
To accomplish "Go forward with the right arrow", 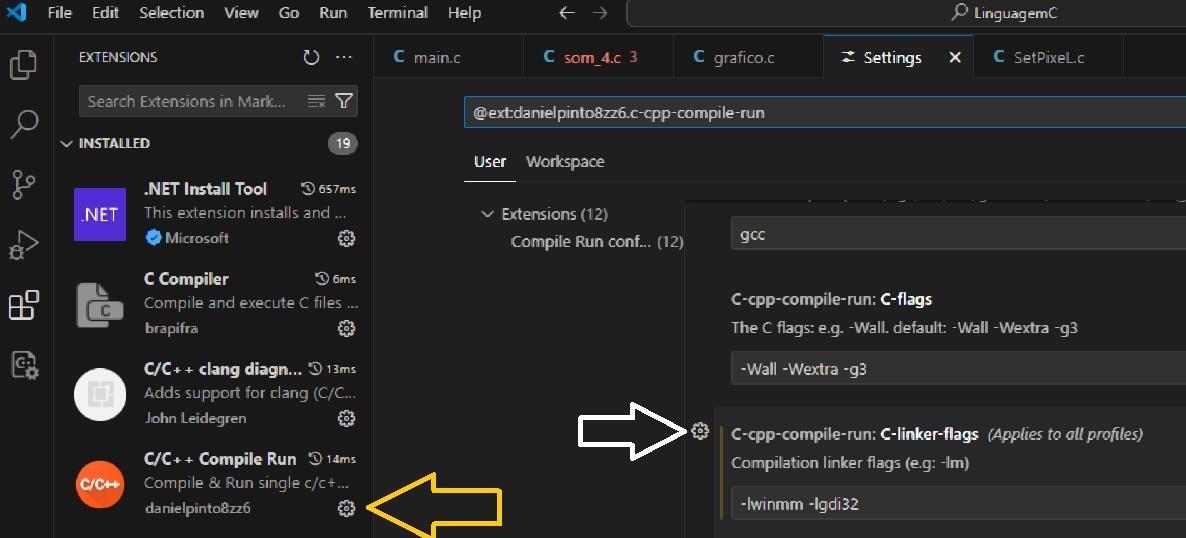I will point(600,13).
